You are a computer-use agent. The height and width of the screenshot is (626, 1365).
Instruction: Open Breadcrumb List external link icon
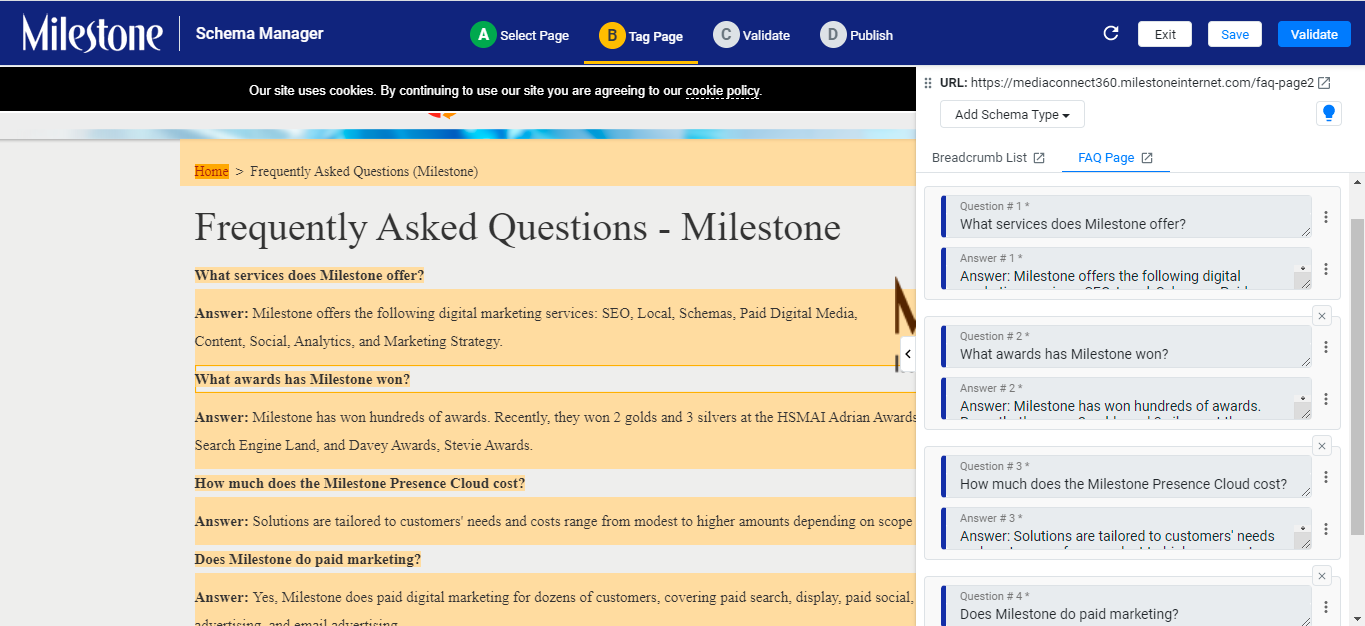click(x=1039, y=158)
